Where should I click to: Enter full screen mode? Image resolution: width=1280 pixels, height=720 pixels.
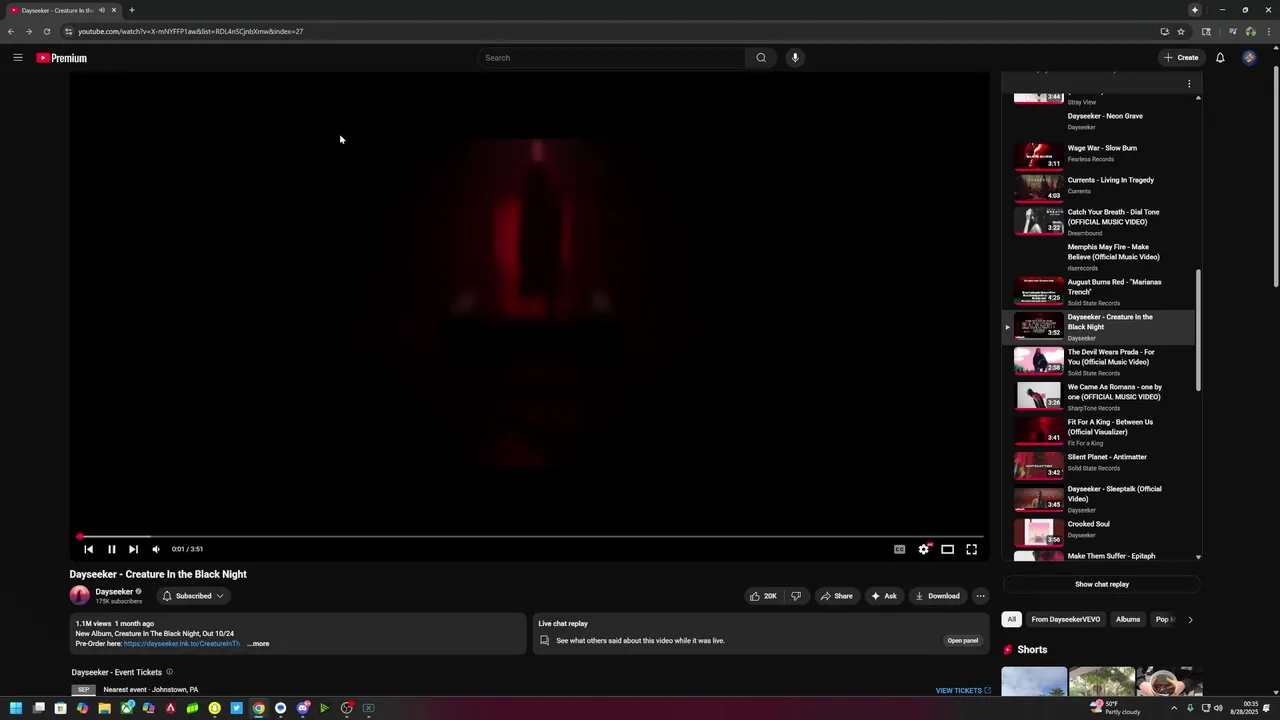[x=971, y=549]
